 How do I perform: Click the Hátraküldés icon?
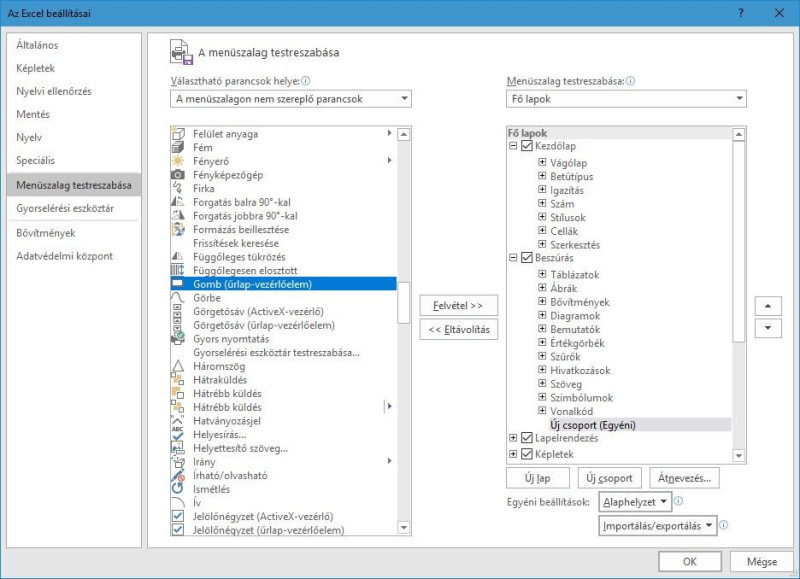click(x=178, y=380)
